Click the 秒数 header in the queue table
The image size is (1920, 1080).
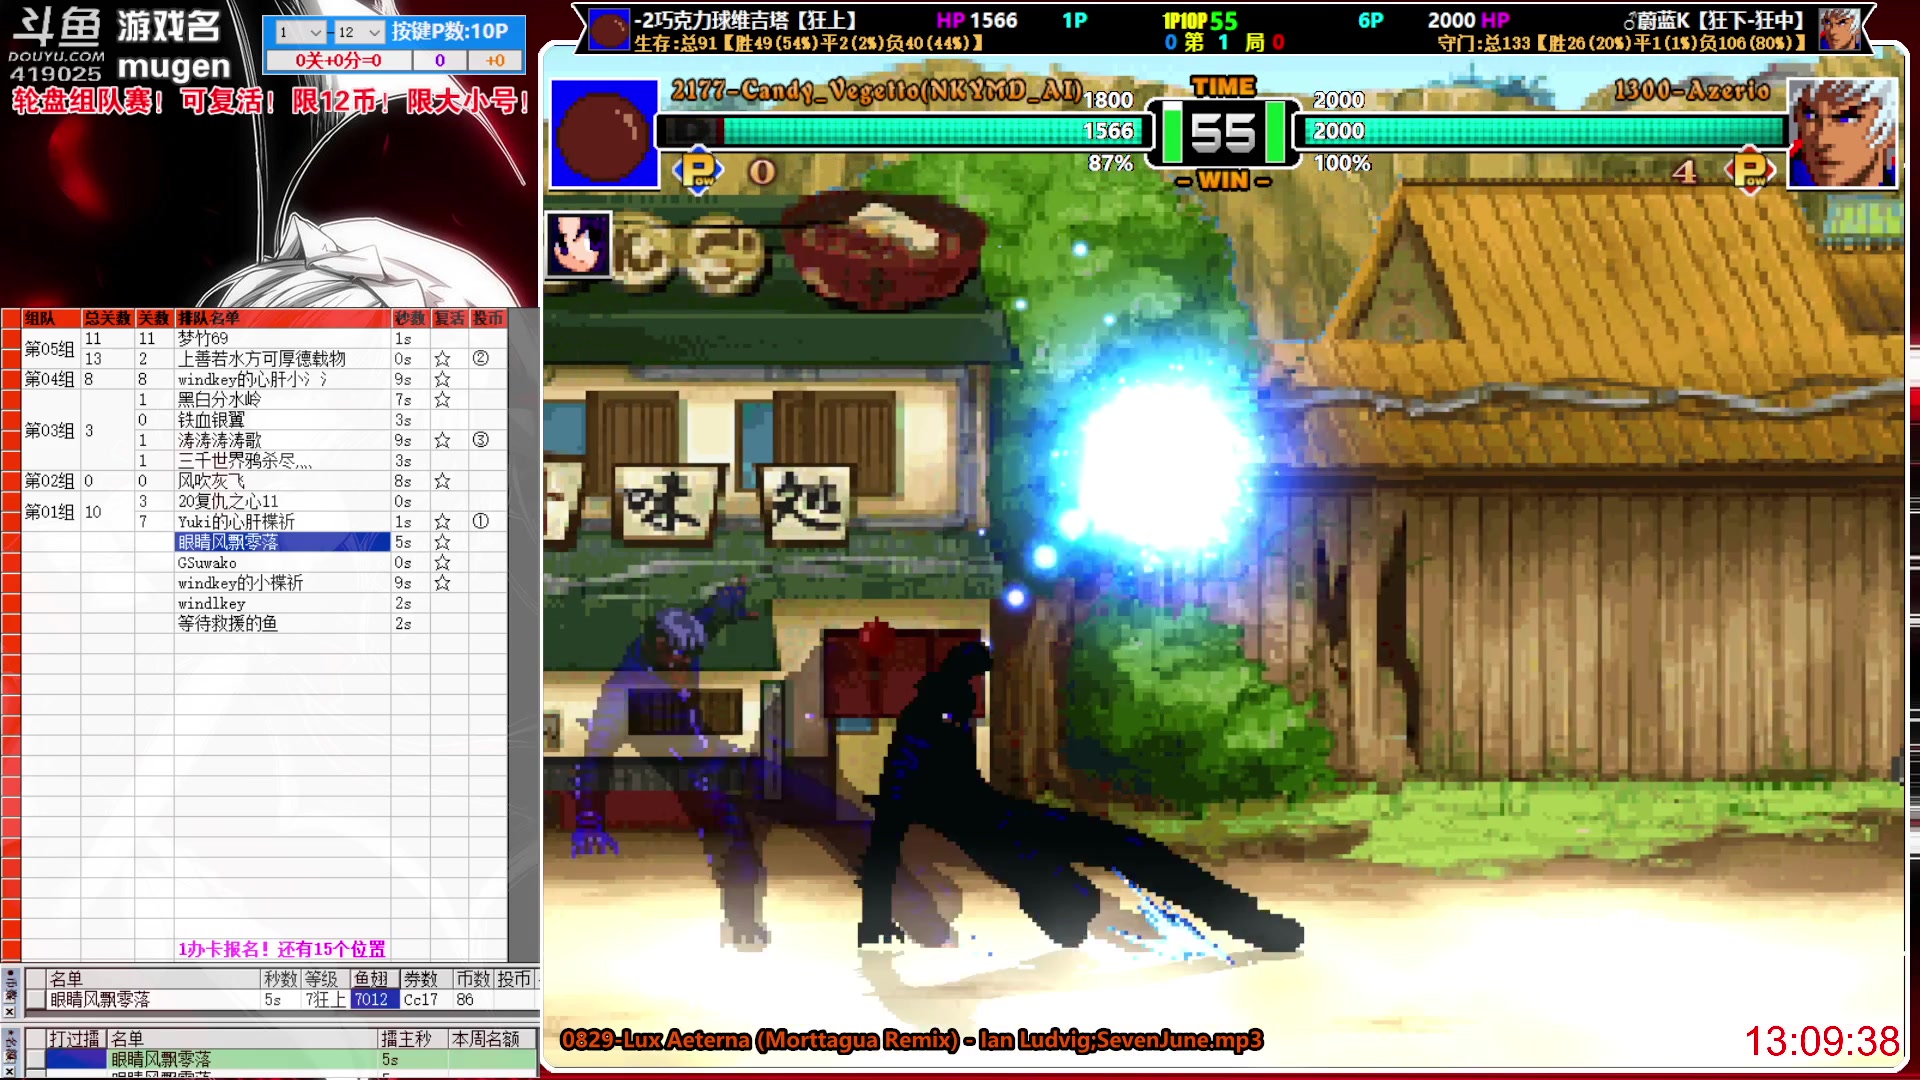[410, 318]
